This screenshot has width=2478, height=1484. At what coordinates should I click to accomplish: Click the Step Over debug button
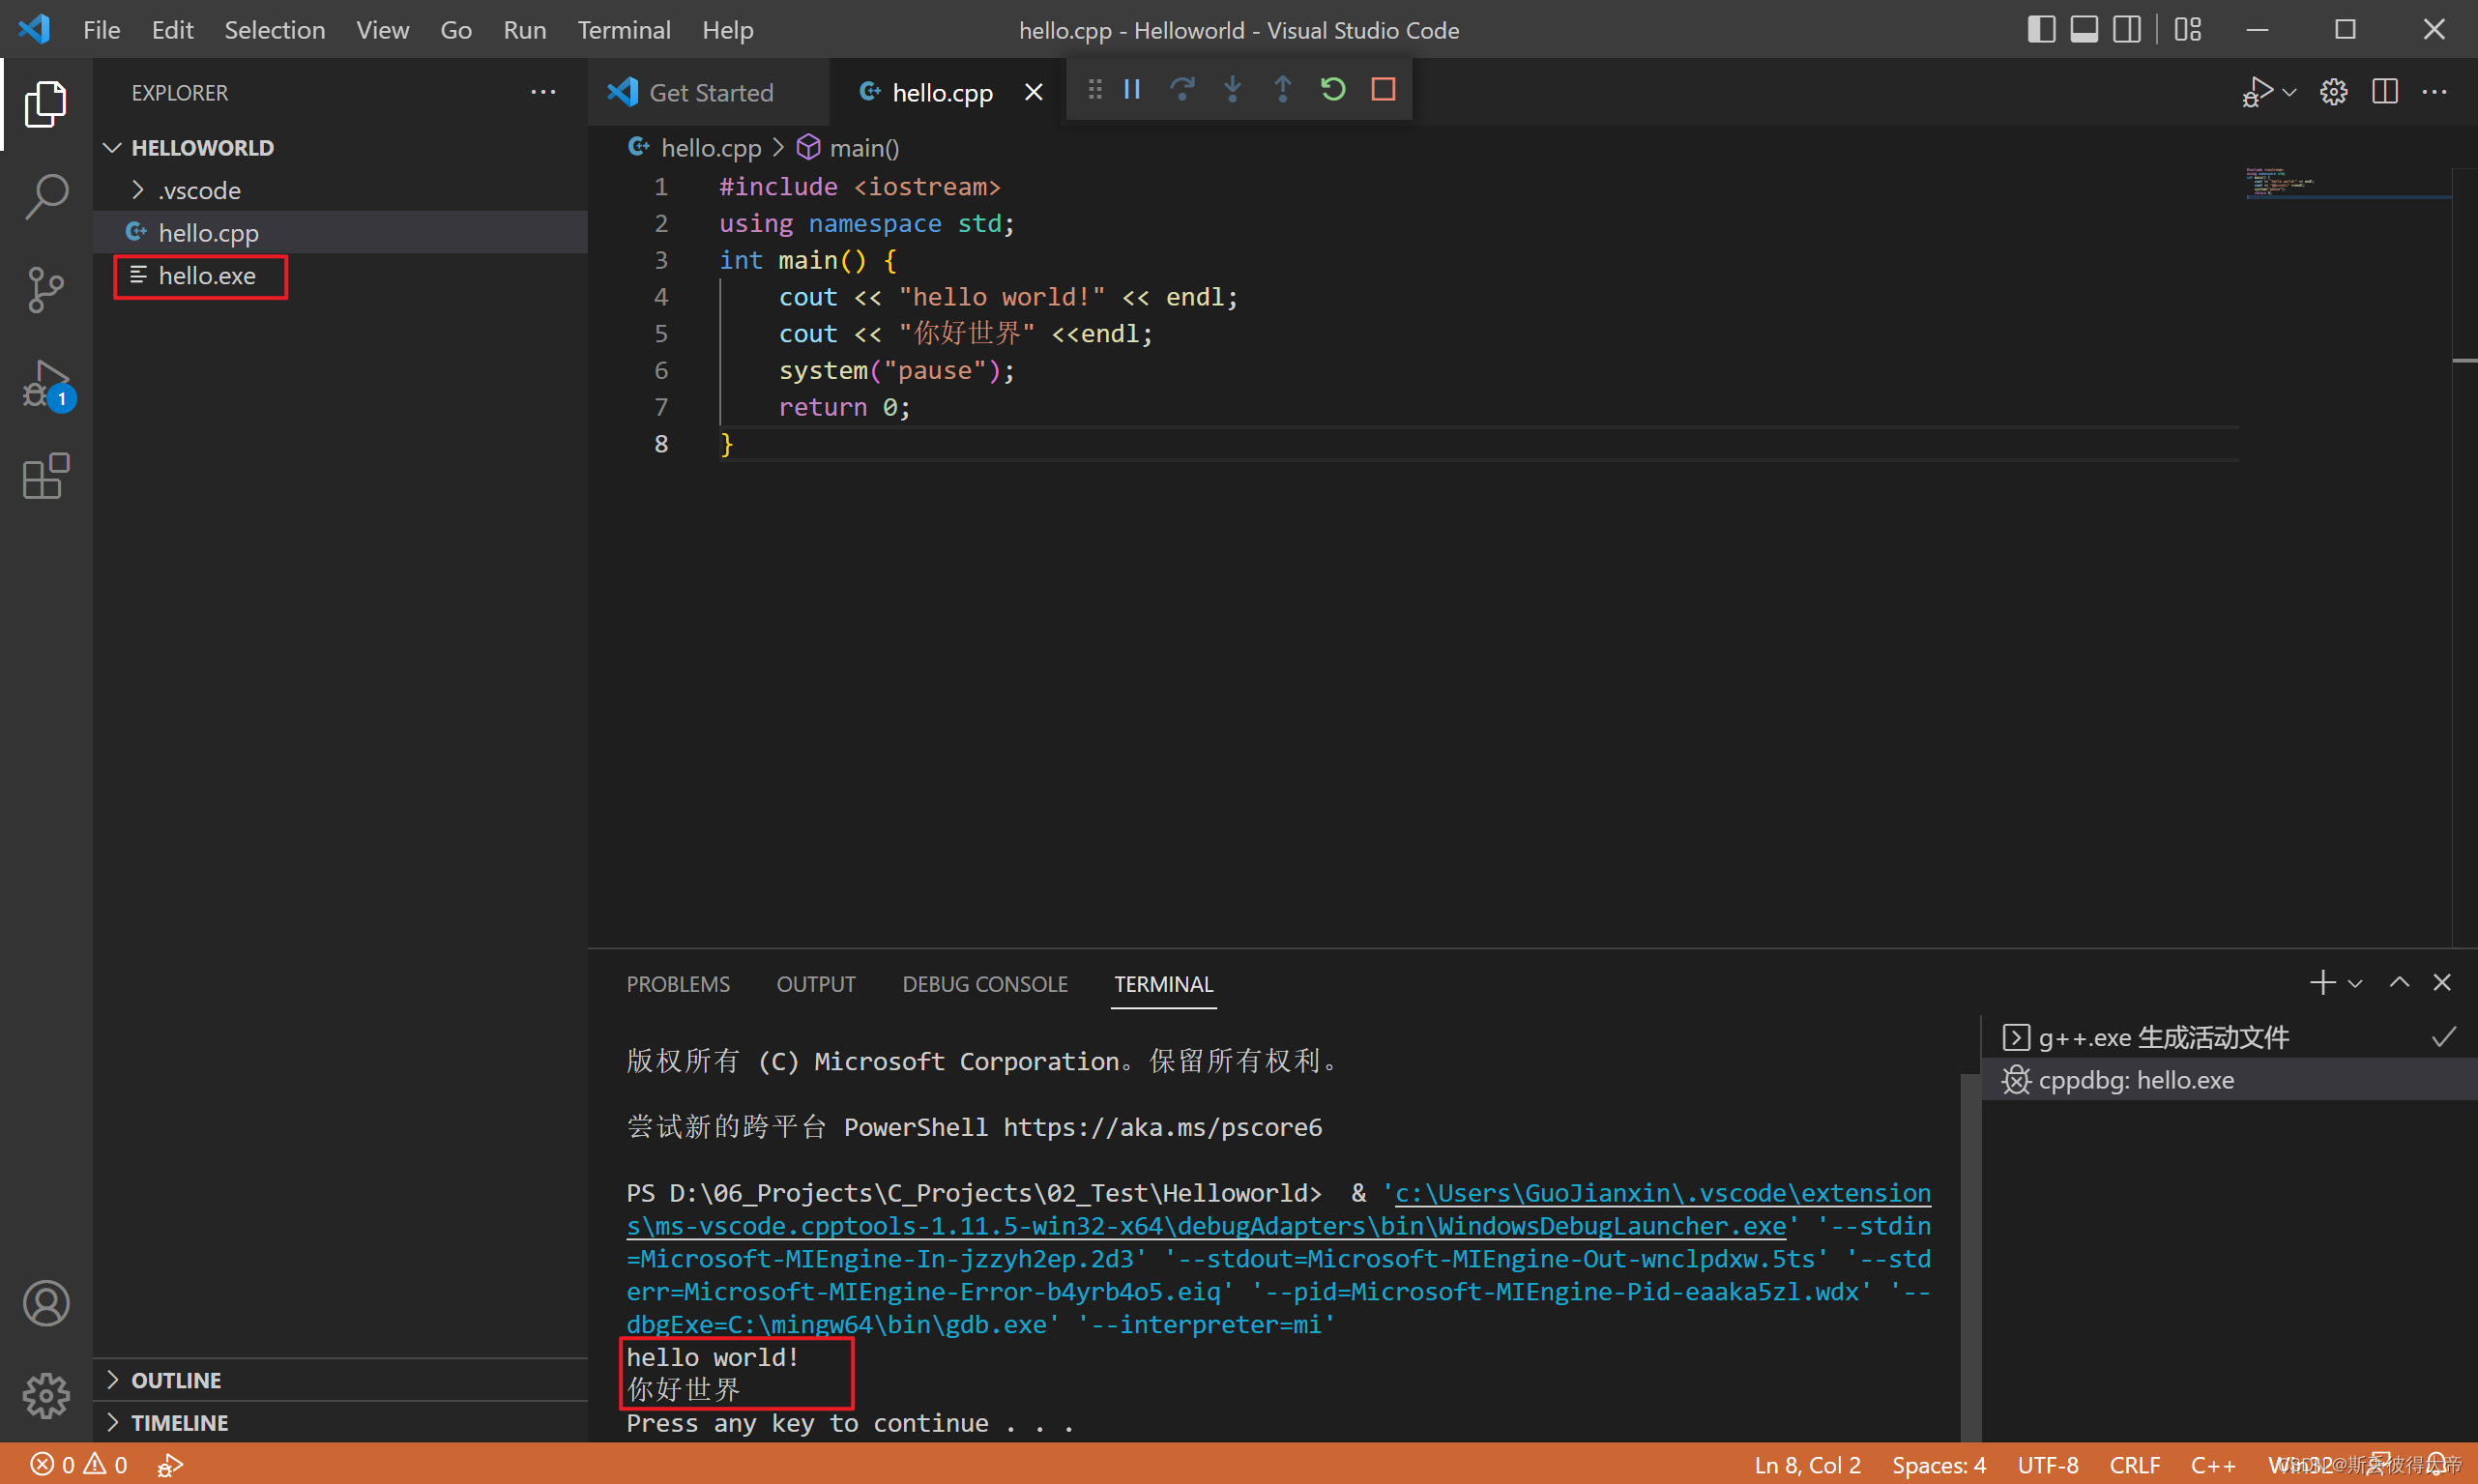(1182, 90)
